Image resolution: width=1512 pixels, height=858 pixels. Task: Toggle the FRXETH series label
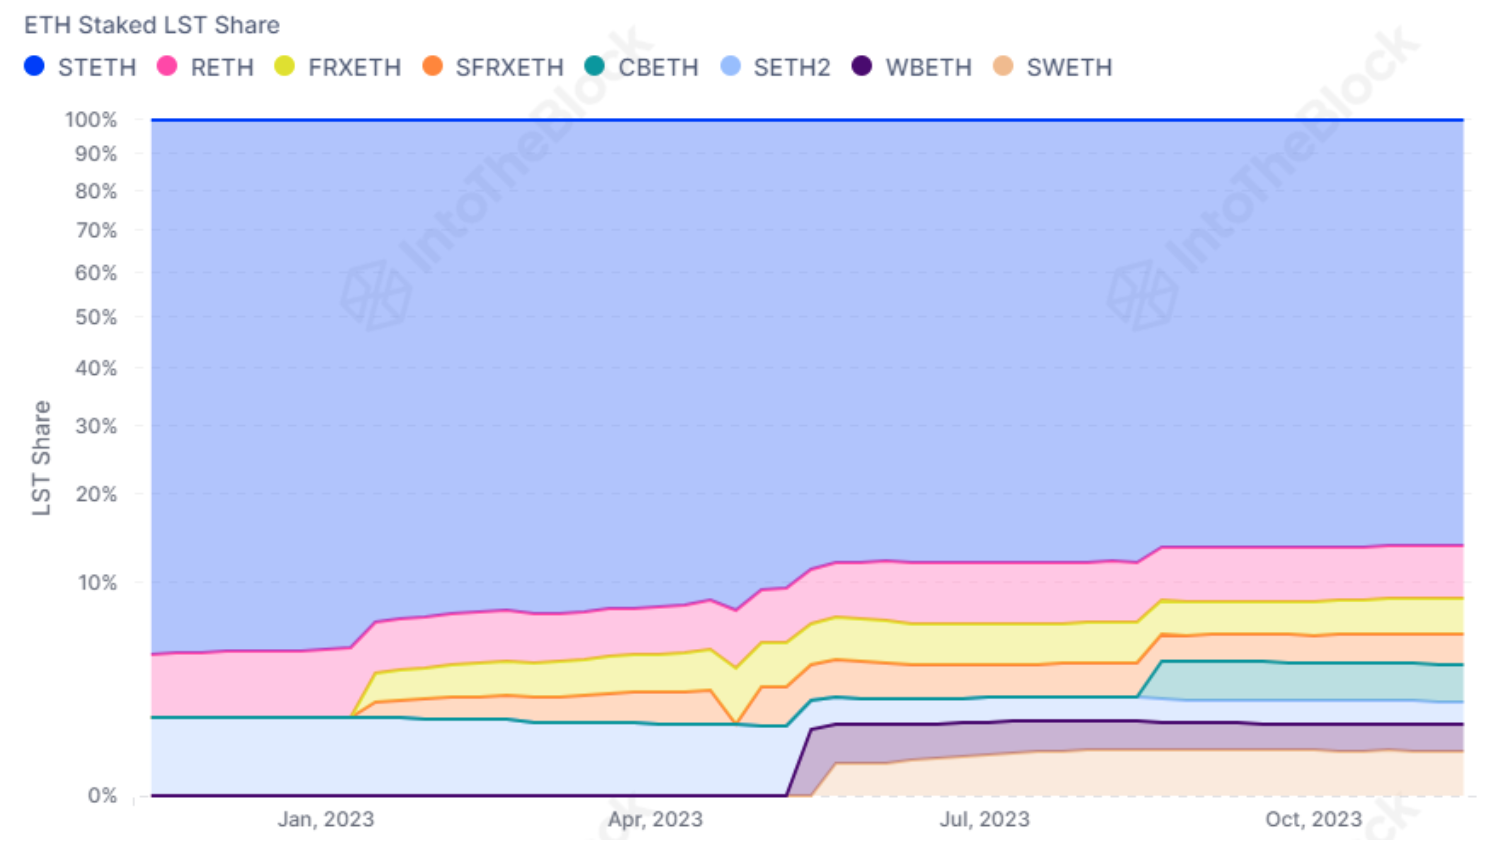pos(354,67)
